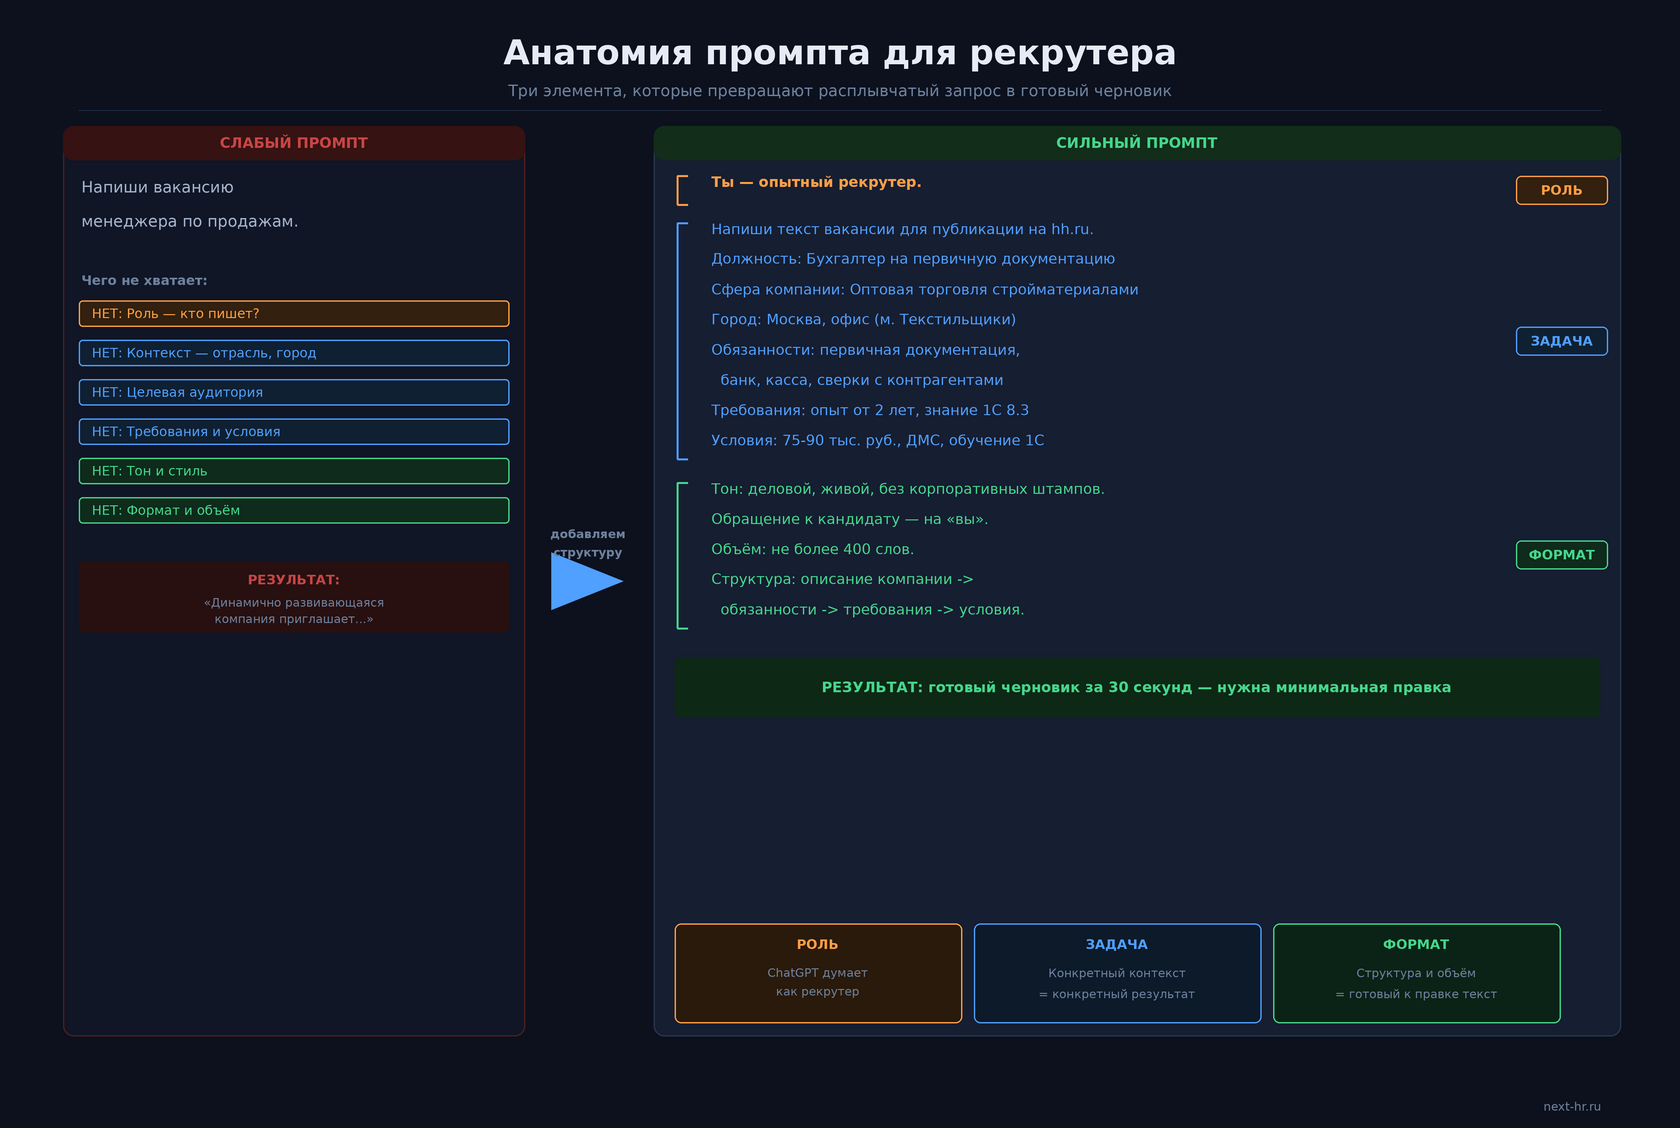Click the 'НЕТ: Контекст — отрасль, город' box
This screenshot has height=1128, width=1680.
click(x=294, y=353)
